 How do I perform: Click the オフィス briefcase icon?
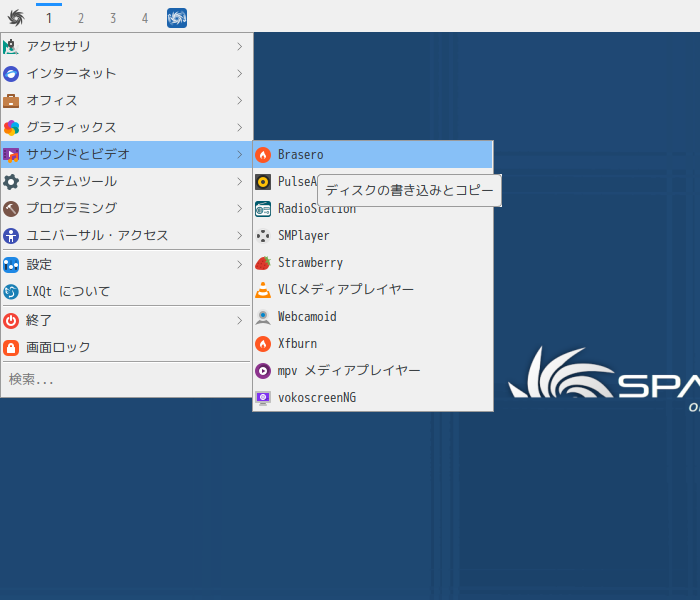coord(11,101)
